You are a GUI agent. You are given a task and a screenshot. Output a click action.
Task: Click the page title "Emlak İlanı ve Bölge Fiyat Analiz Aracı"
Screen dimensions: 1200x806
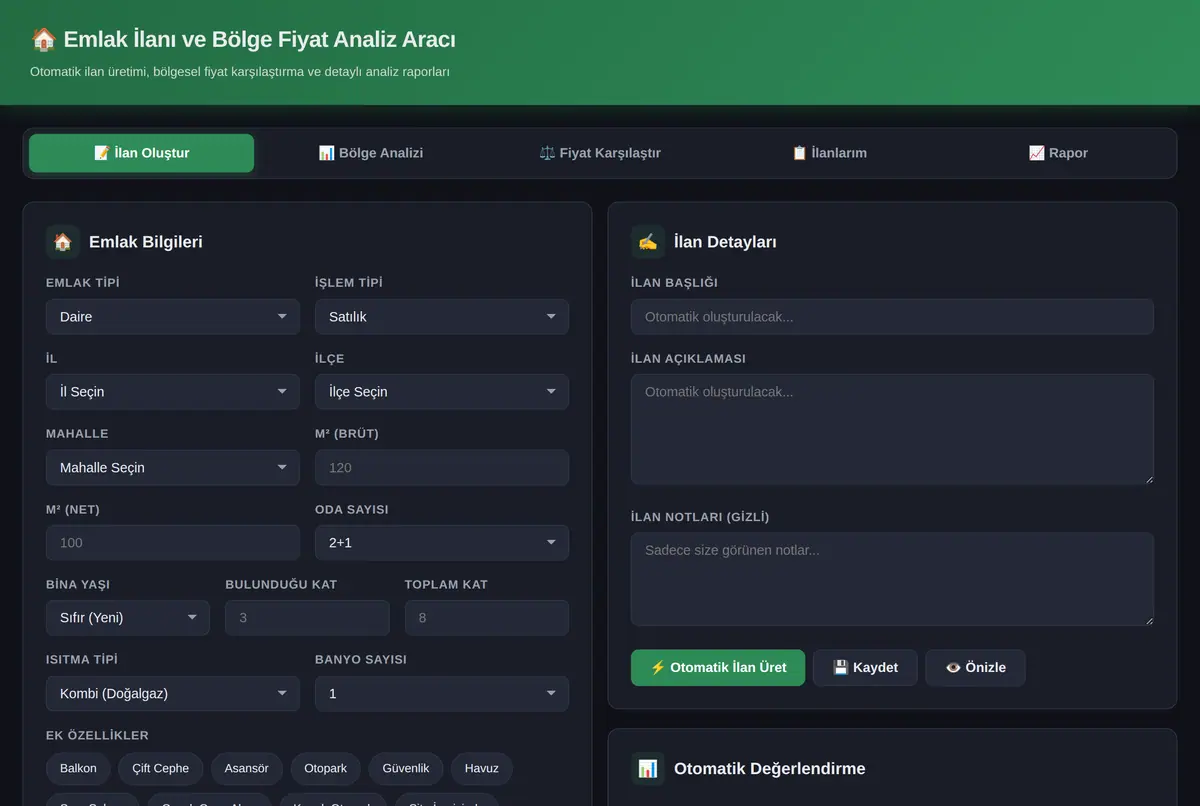coord(243,40)
